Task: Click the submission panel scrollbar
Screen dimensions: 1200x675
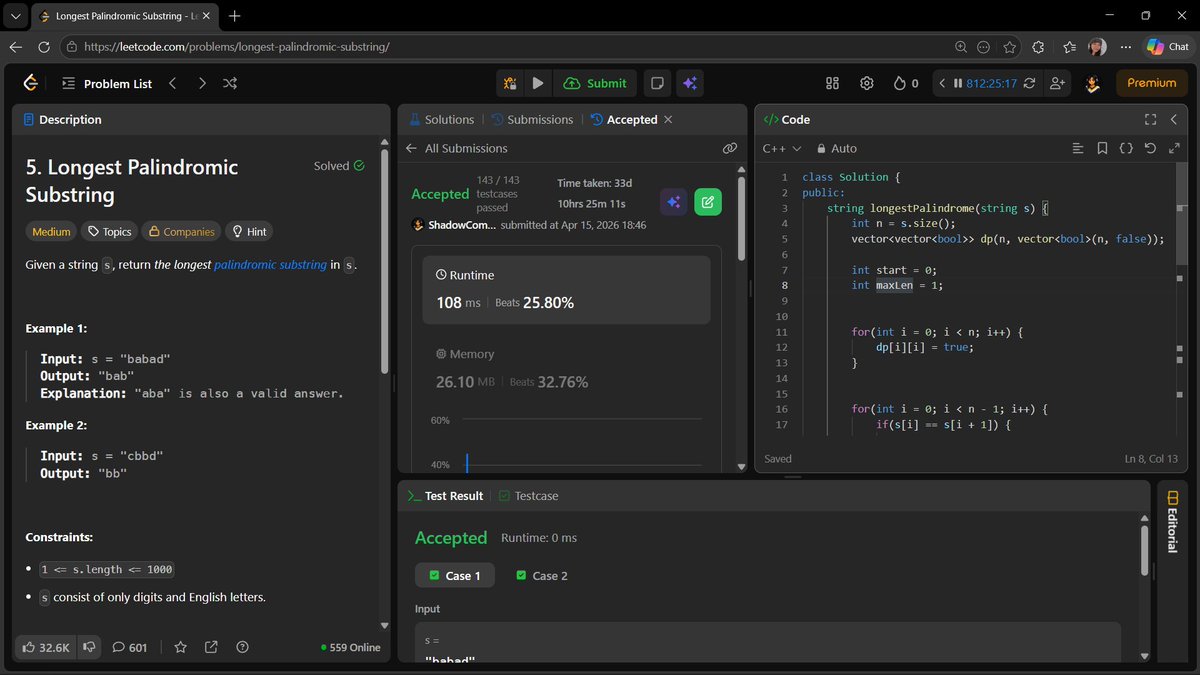Action: click(741, 220)
